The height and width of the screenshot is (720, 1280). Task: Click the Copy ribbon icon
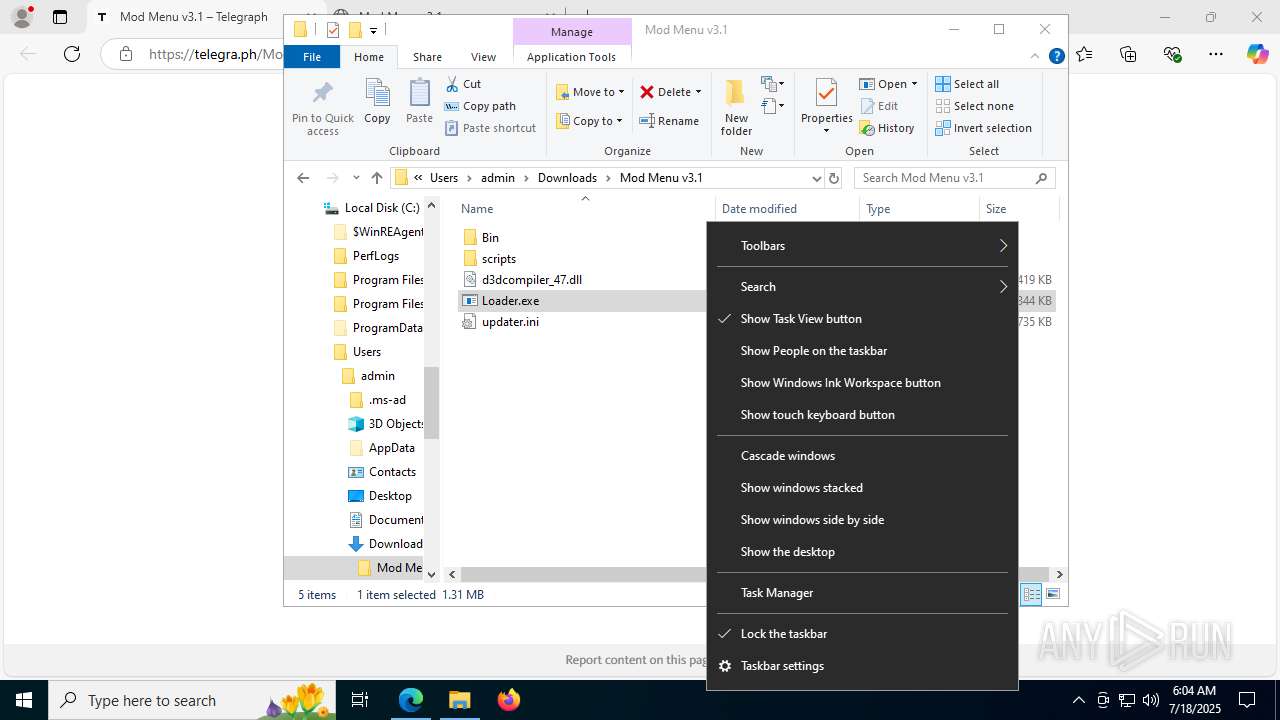click(377, 102)
